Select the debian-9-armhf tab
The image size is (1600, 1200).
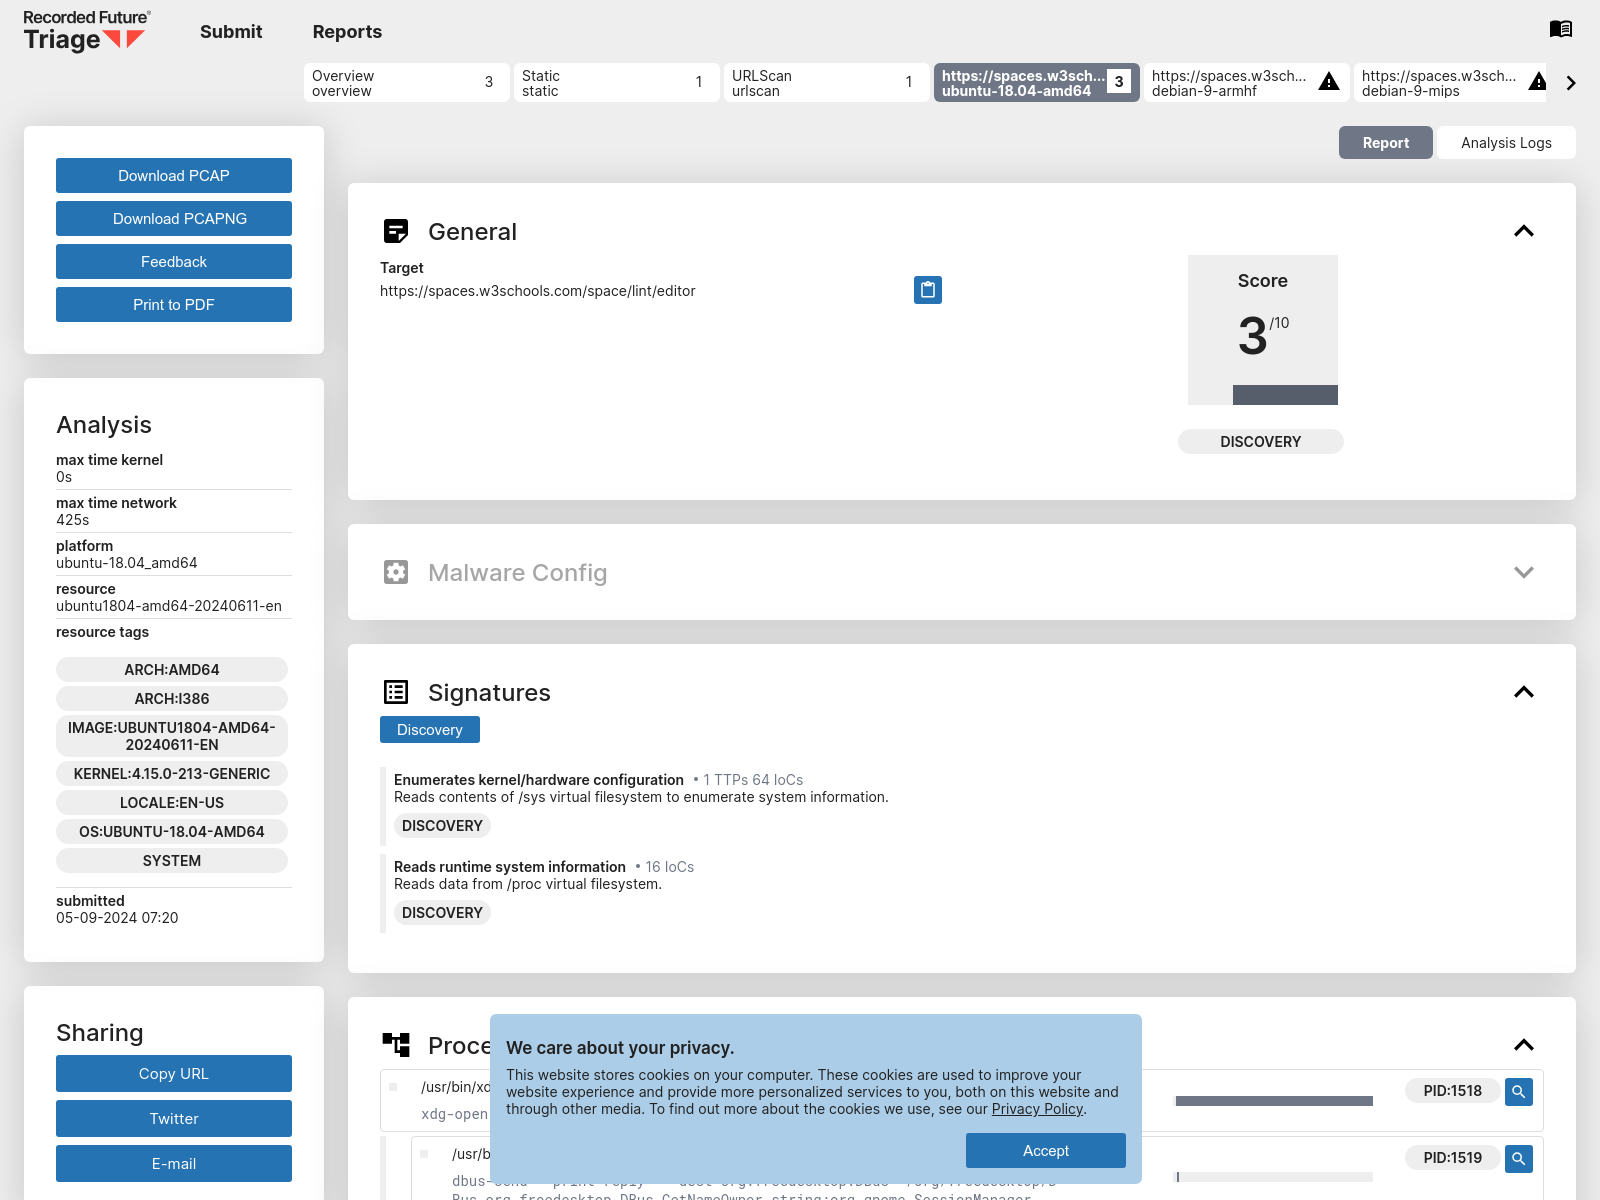click(1246, 82)
